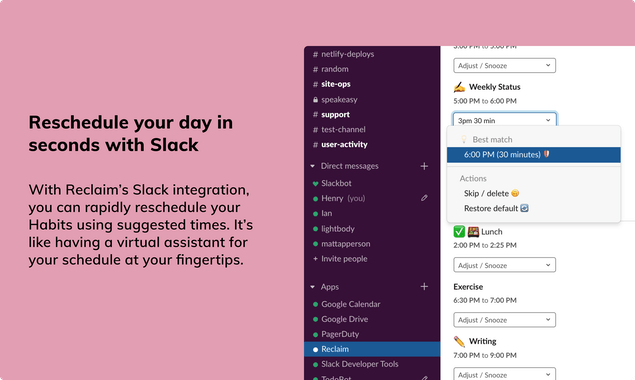Collapse the Apps section

click(312, 287)
